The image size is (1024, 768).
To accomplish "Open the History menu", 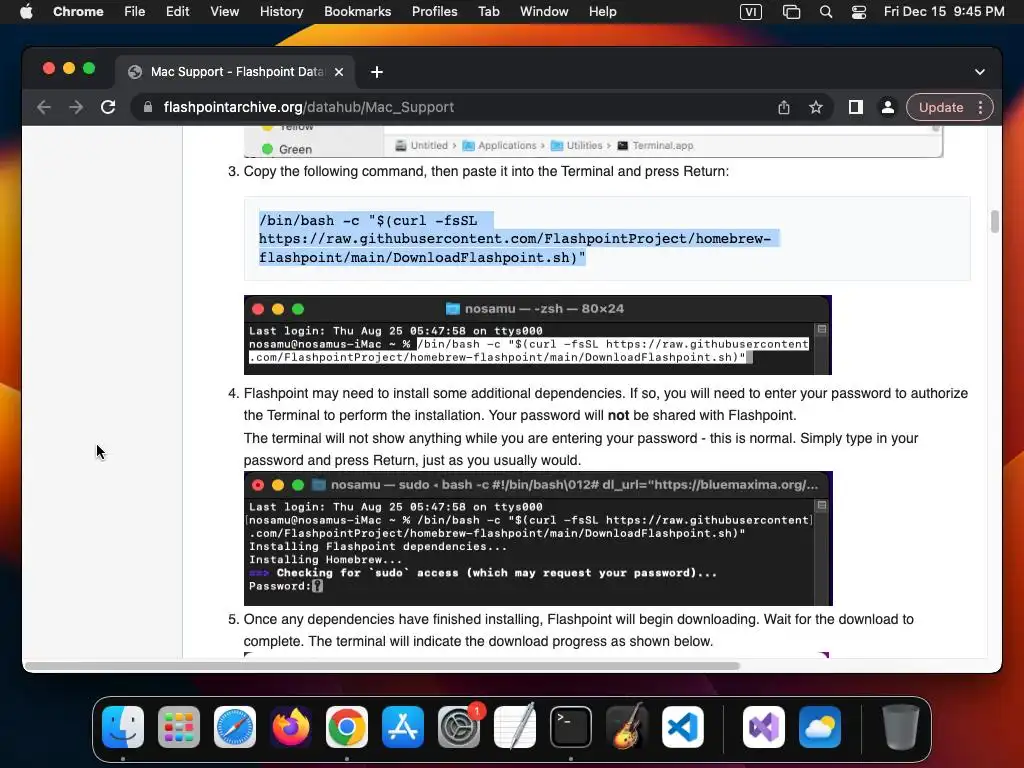I will click(x=281, y=12).
